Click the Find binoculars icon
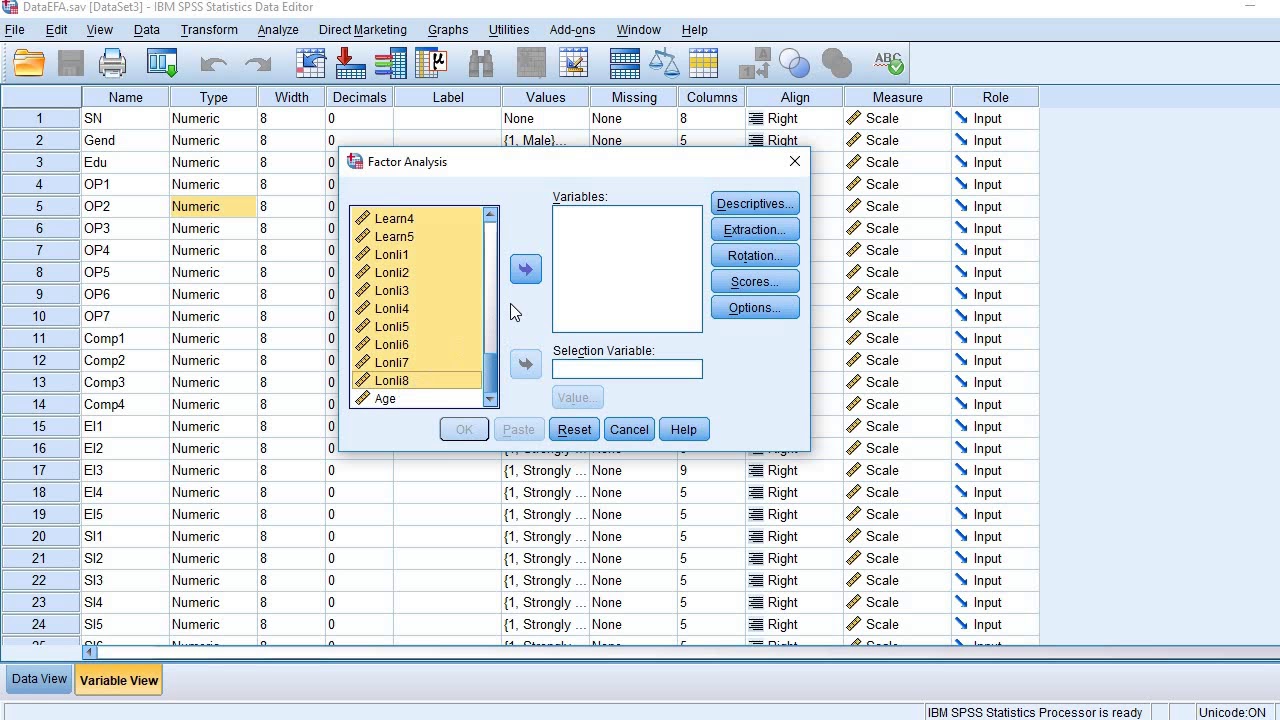This screenshot has width=1280, height=720. coord(481,65)
